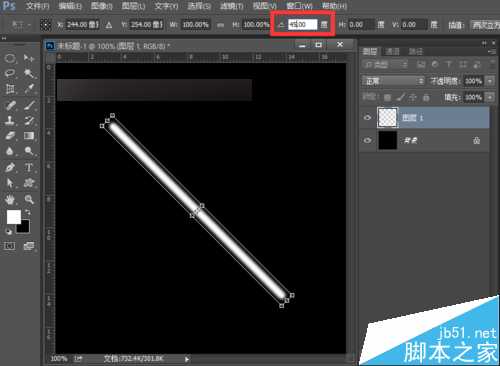Viewport: 500px width, 366px height.
Task: Click the white foreground color swatch
Action: (14, 217)
